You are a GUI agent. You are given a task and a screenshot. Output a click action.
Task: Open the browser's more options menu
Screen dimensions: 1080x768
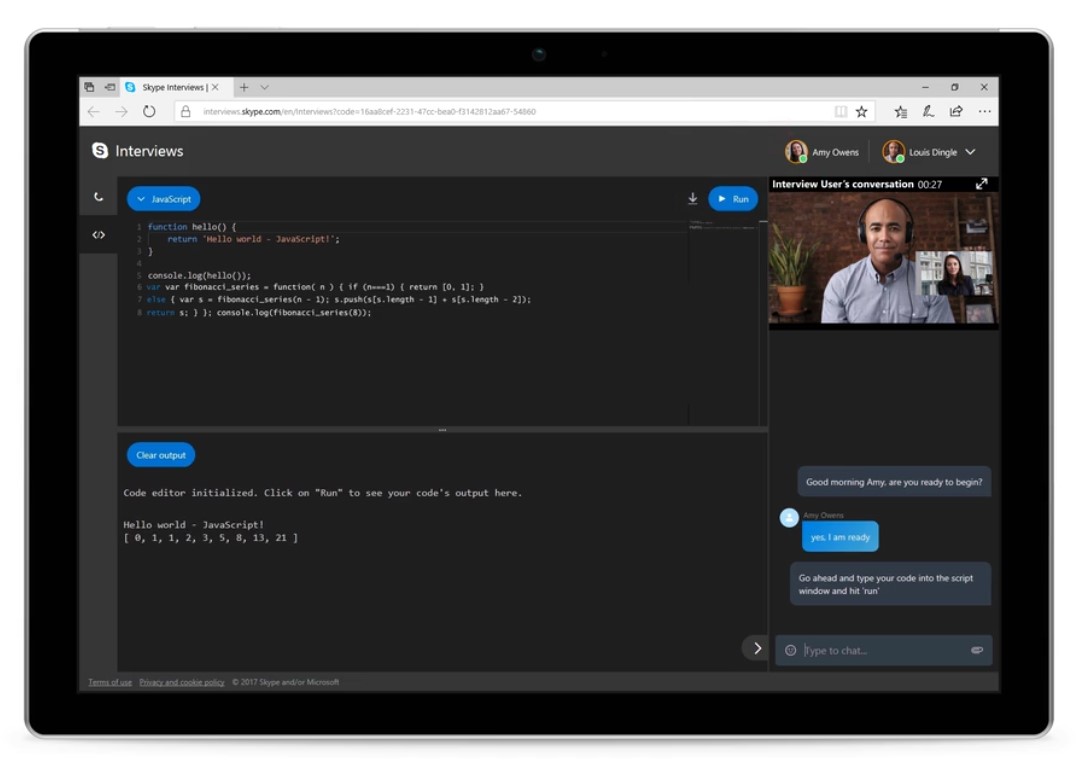(x=984, y=112)
